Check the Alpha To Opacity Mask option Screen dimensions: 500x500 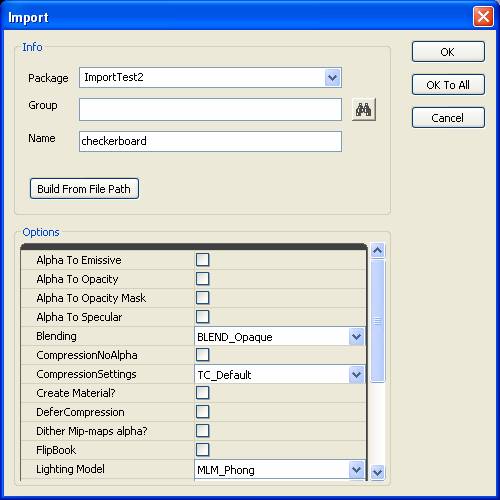(203, 298)
